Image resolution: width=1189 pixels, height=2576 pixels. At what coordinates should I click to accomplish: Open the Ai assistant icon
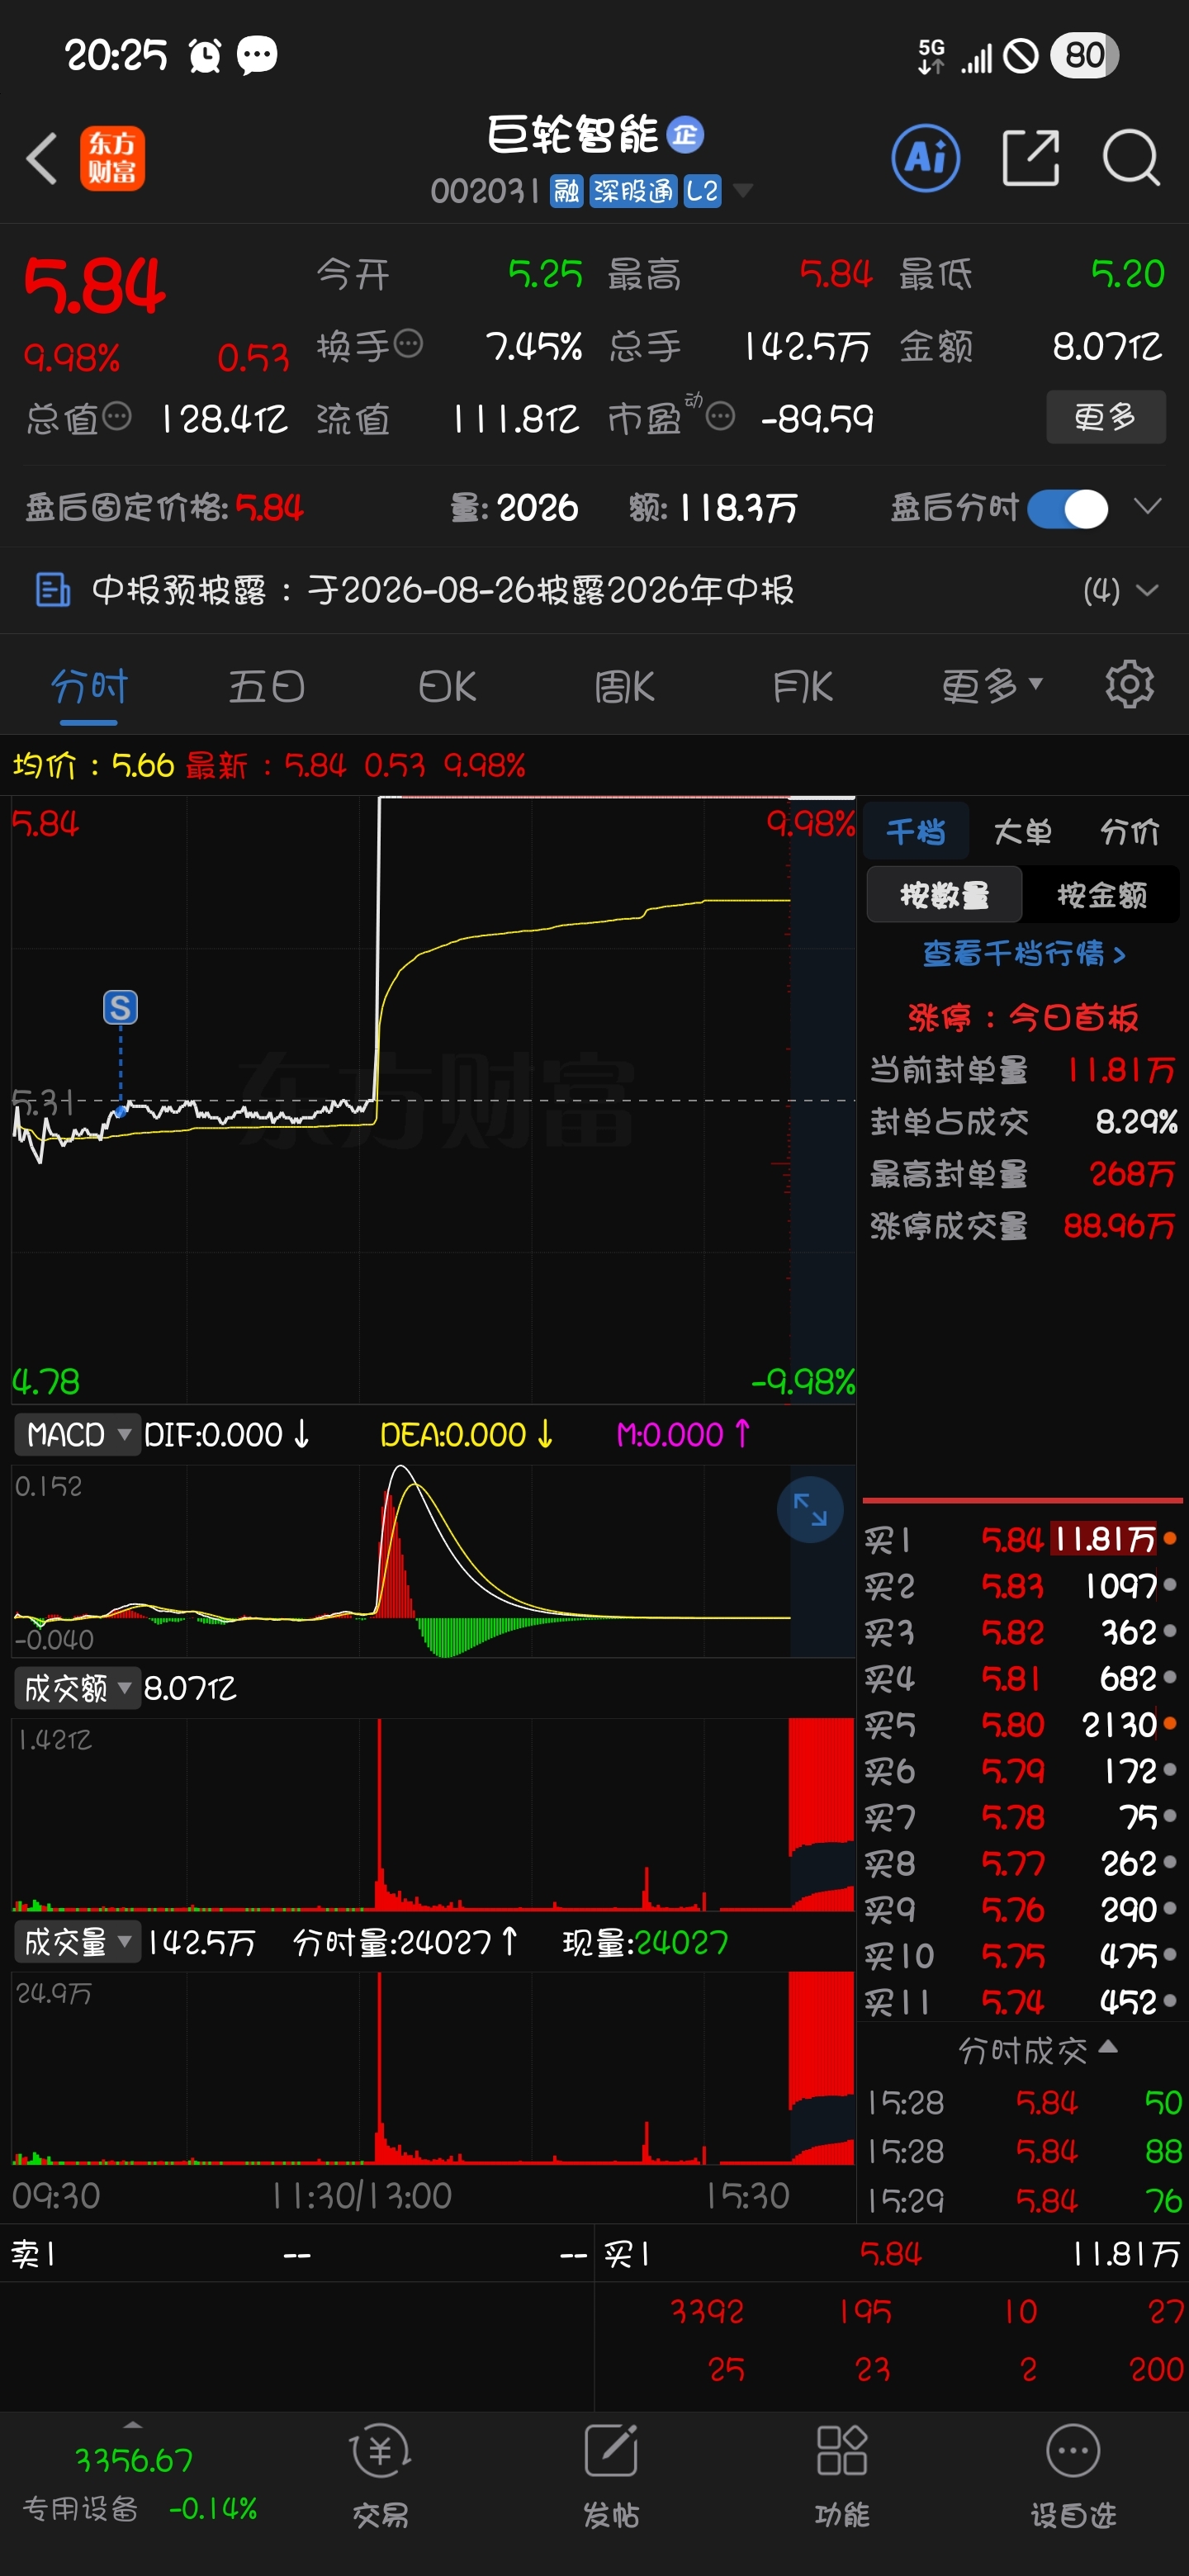click(x=925, y=158)
